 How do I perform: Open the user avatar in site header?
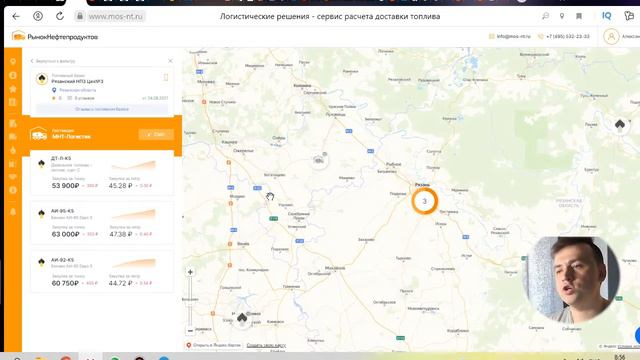(611, 37)
